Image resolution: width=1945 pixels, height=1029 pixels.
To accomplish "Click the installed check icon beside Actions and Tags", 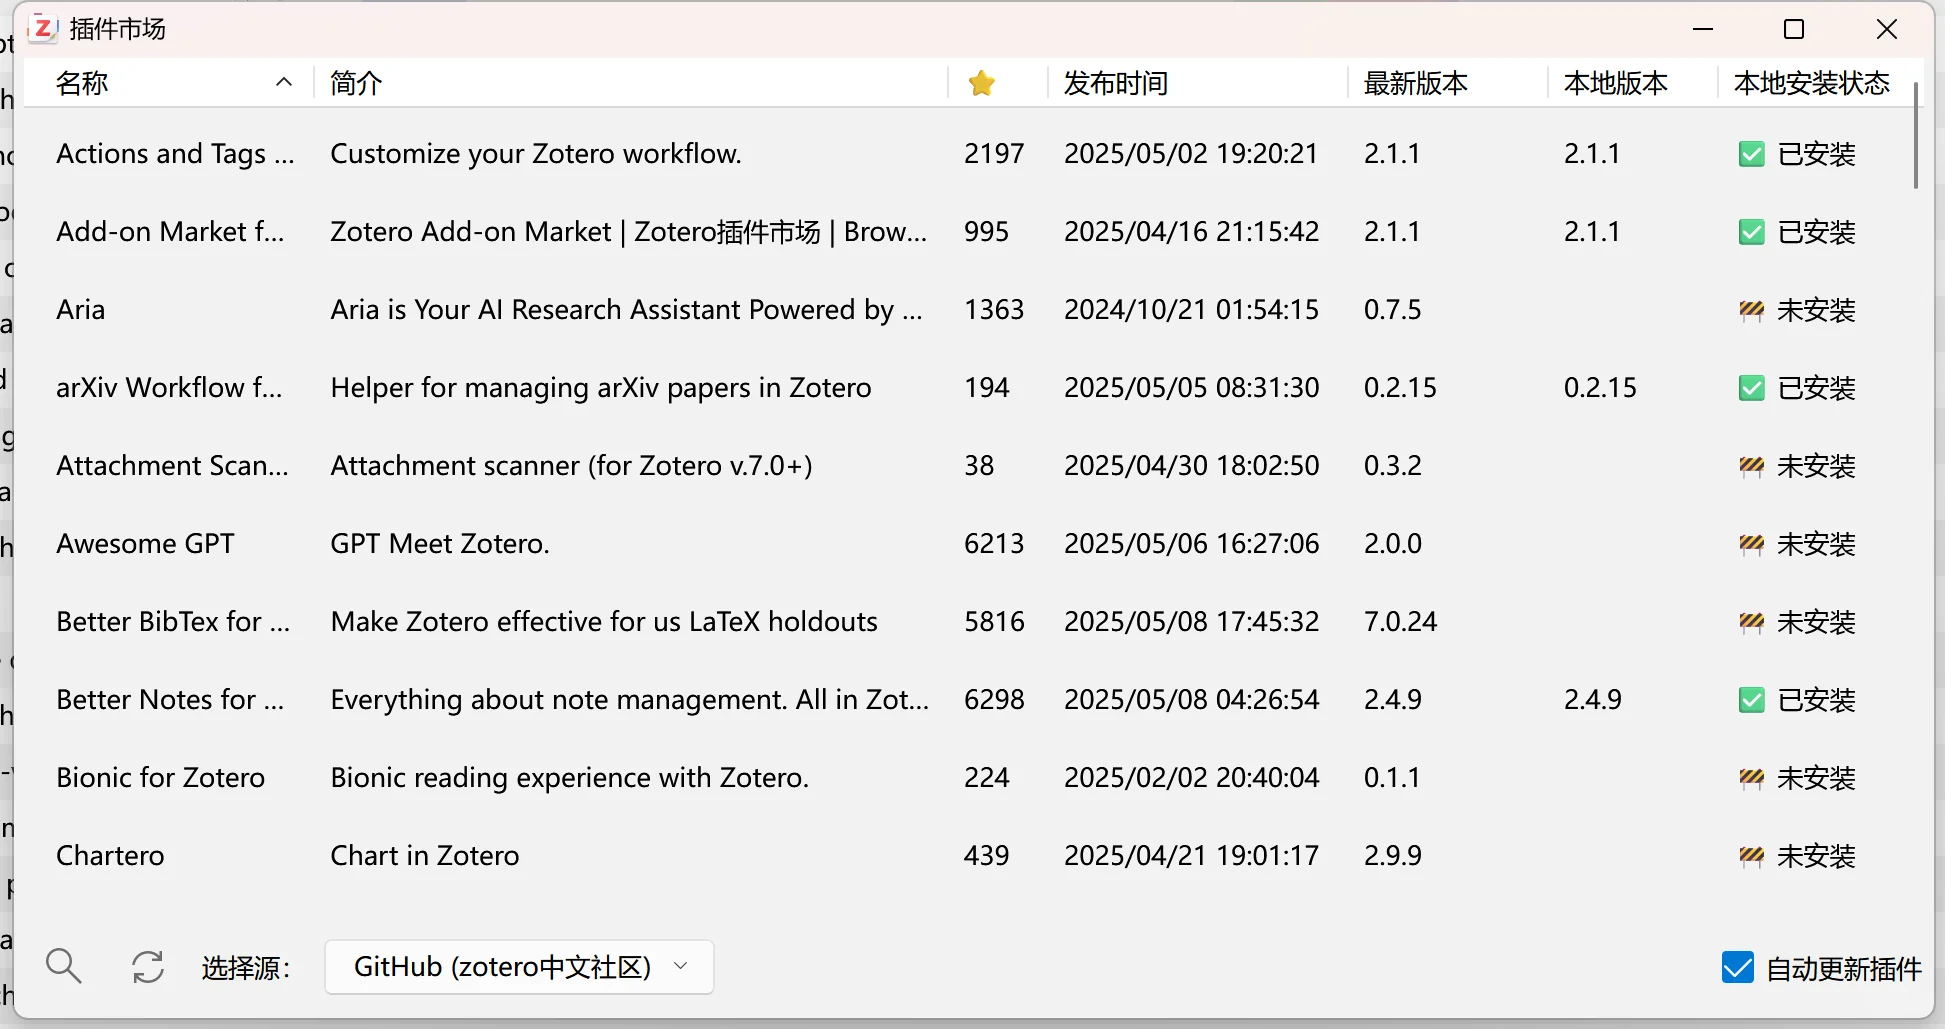I will click(x=1751, y=154).
